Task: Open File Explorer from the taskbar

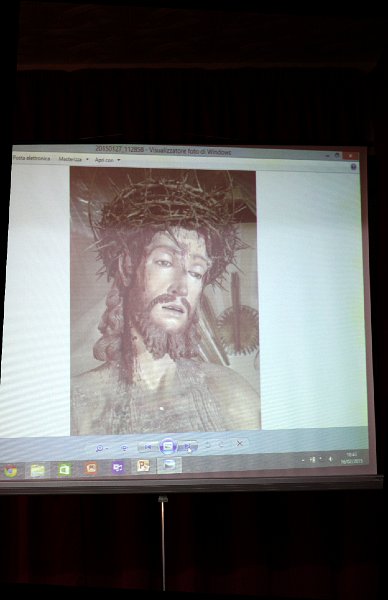Action: pyautogui.click(x=37, y=470)
